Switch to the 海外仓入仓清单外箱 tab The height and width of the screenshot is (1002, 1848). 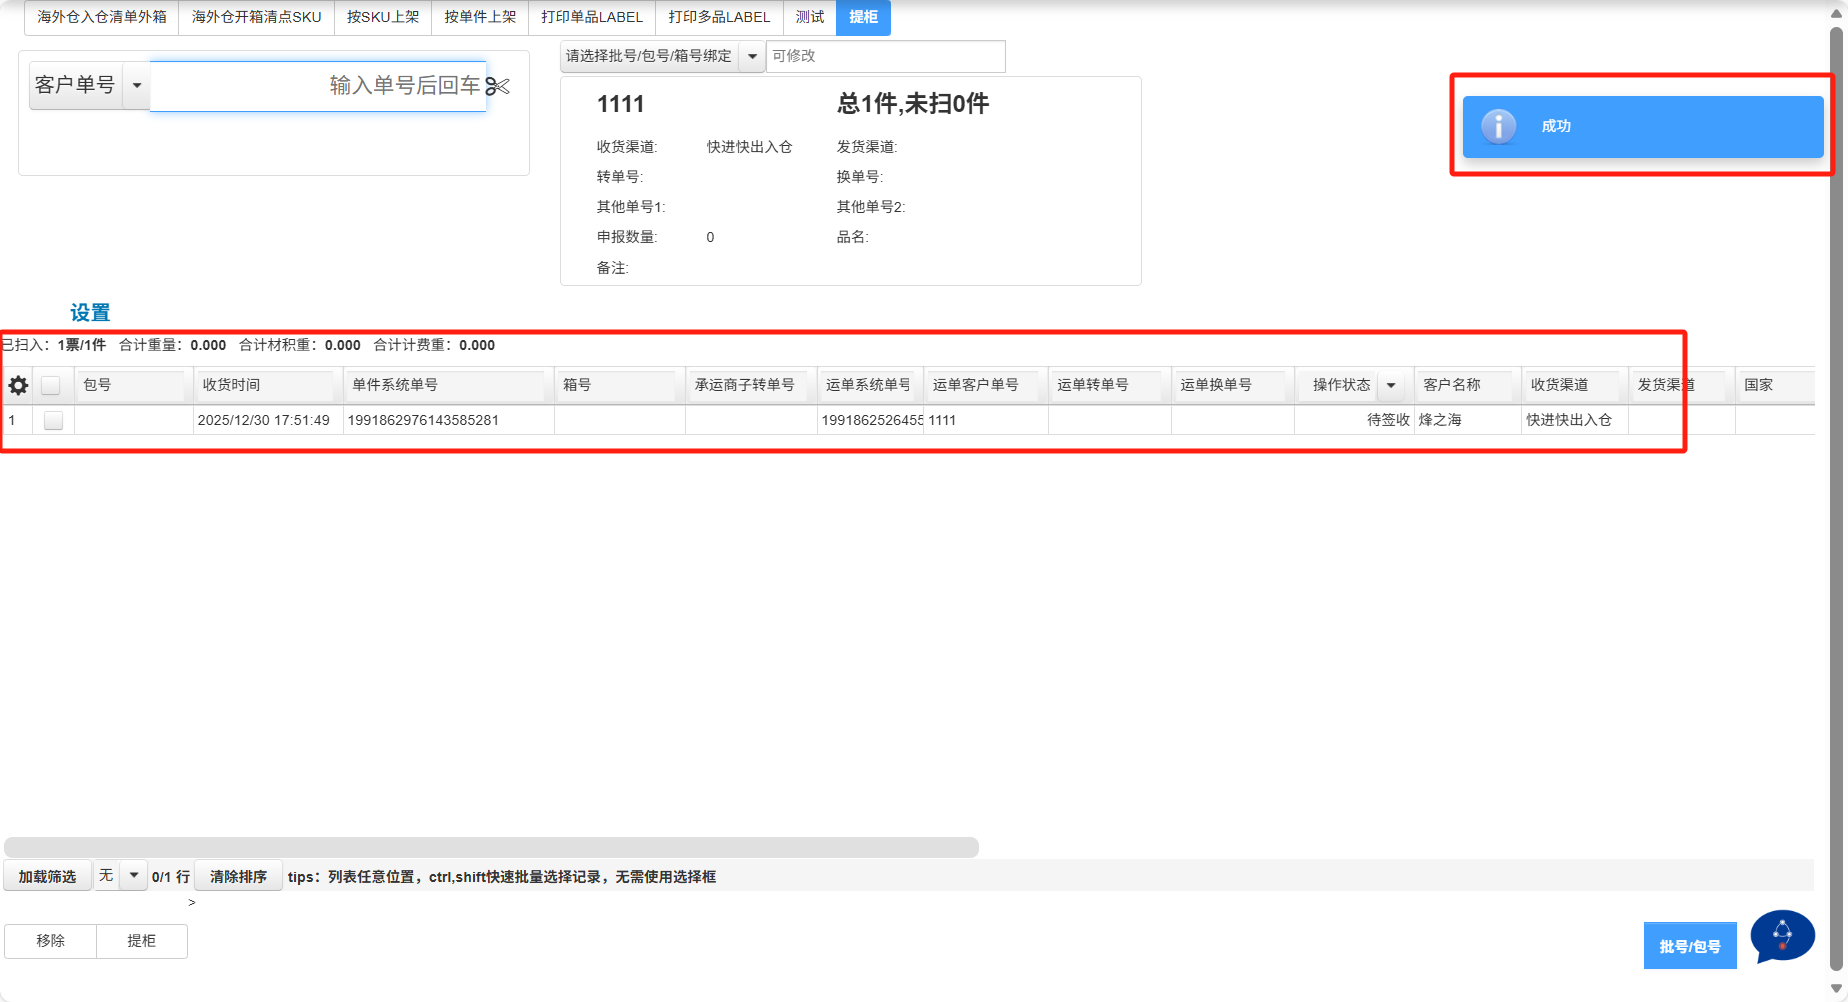click(102, 17)
